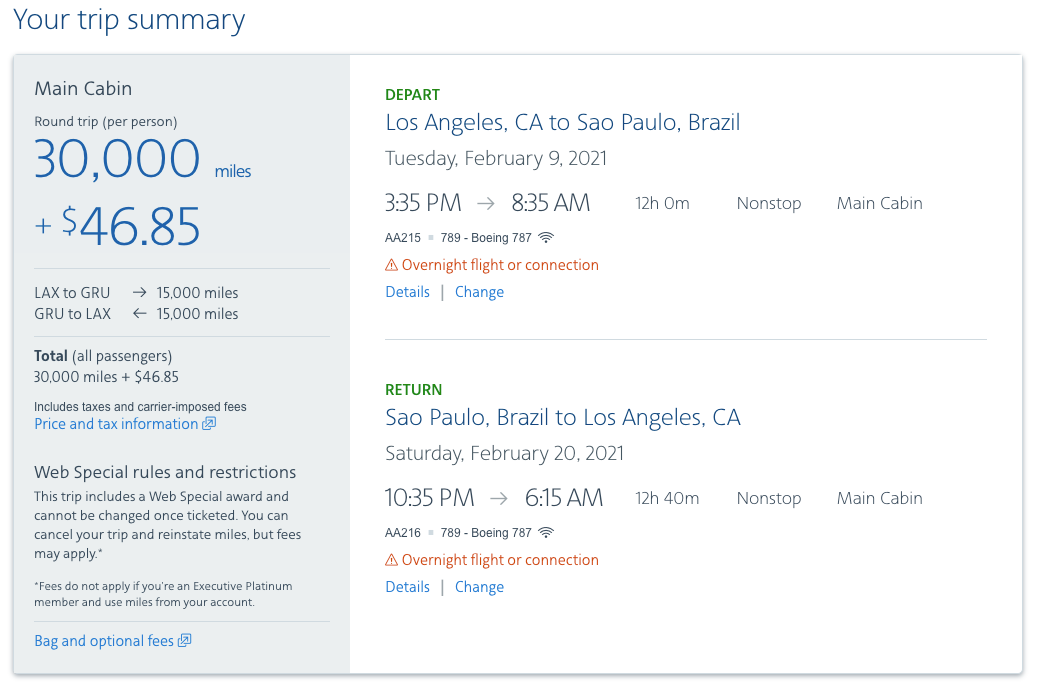This screenshot has height=693, width=1047.
Task: Click the departing flight overnight warning triangle
Action: (x=392, y=265)
